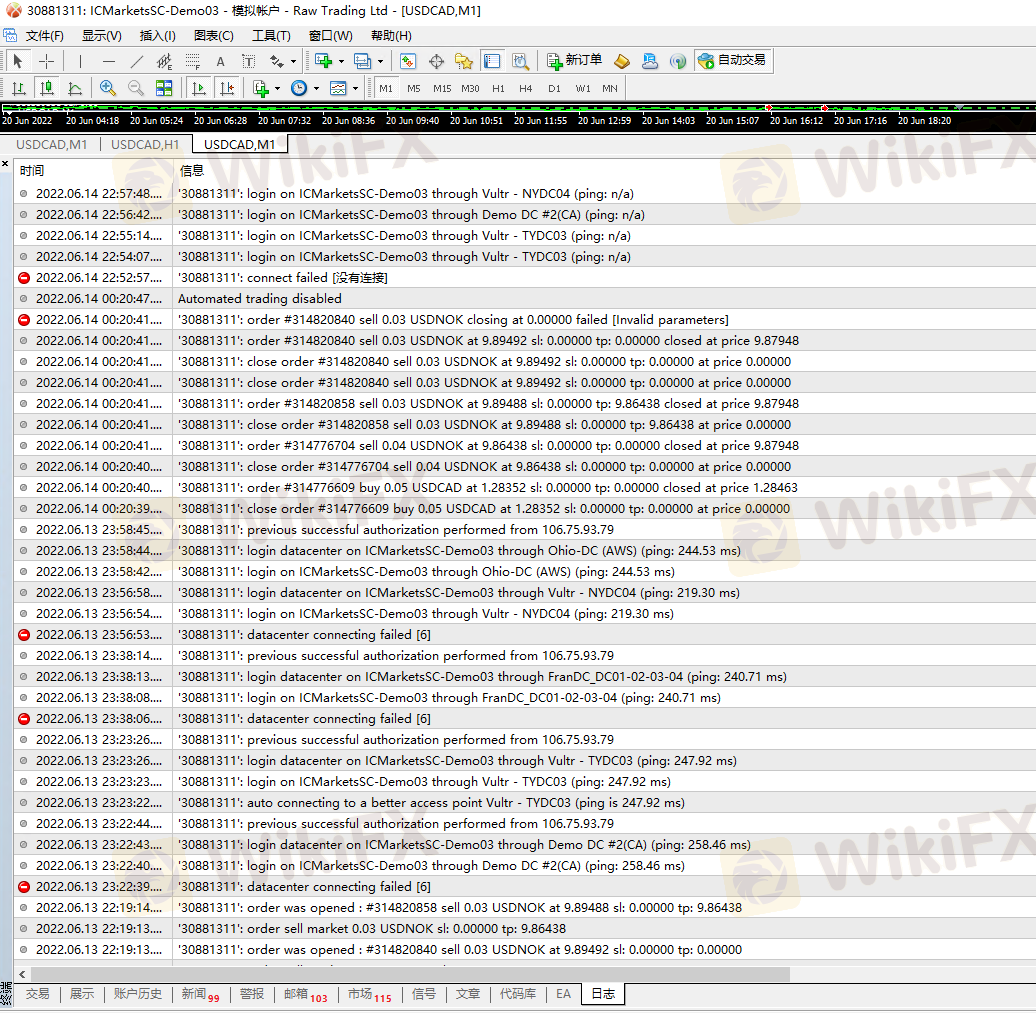Pick the equidistant channel tool

pos(165,61)
